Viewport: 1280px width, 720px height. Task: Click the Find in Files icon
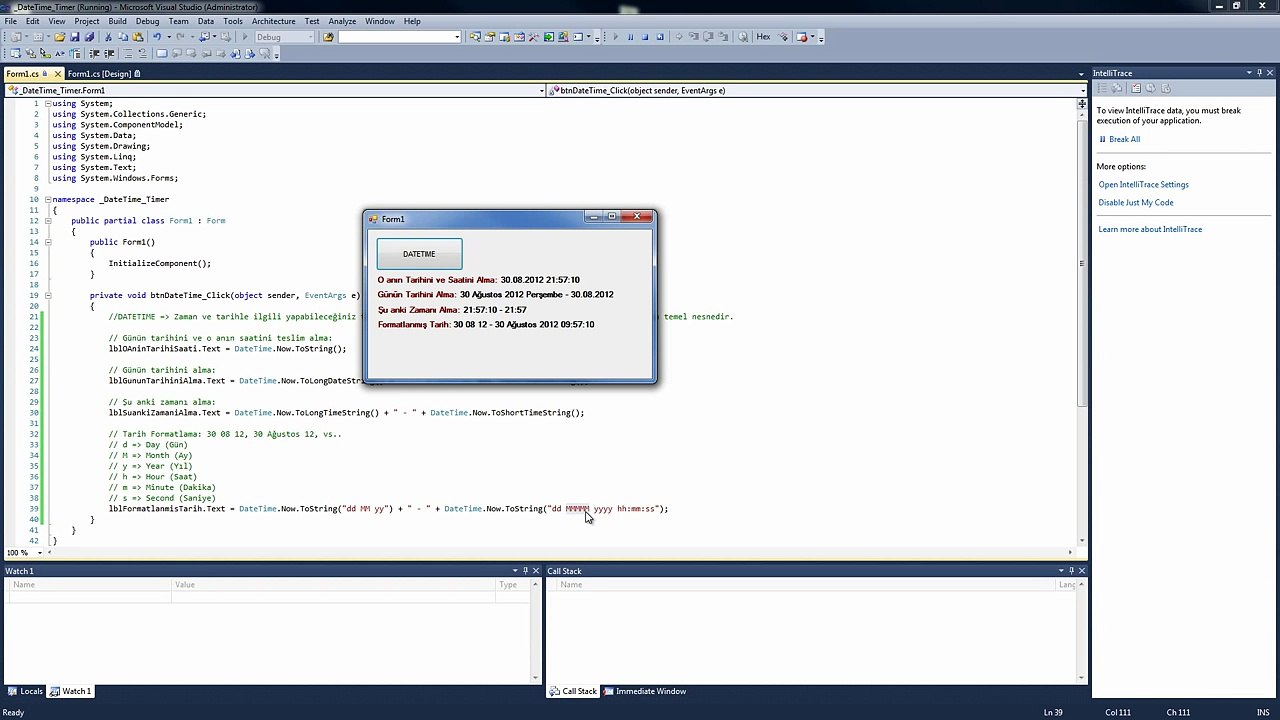pos(328,37)
